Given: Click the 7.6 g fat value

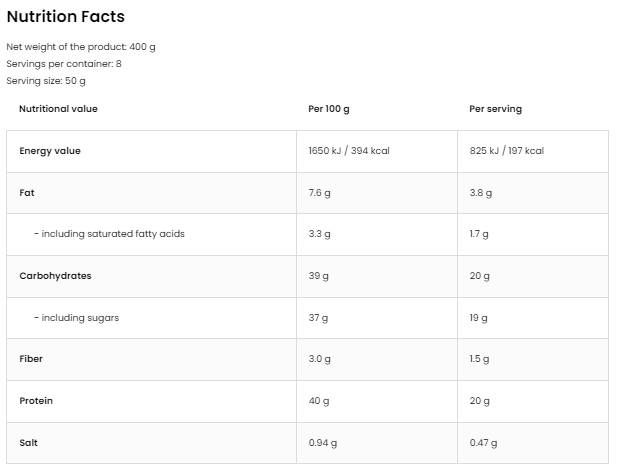Looking at the screenshot, I should [320, 192].
